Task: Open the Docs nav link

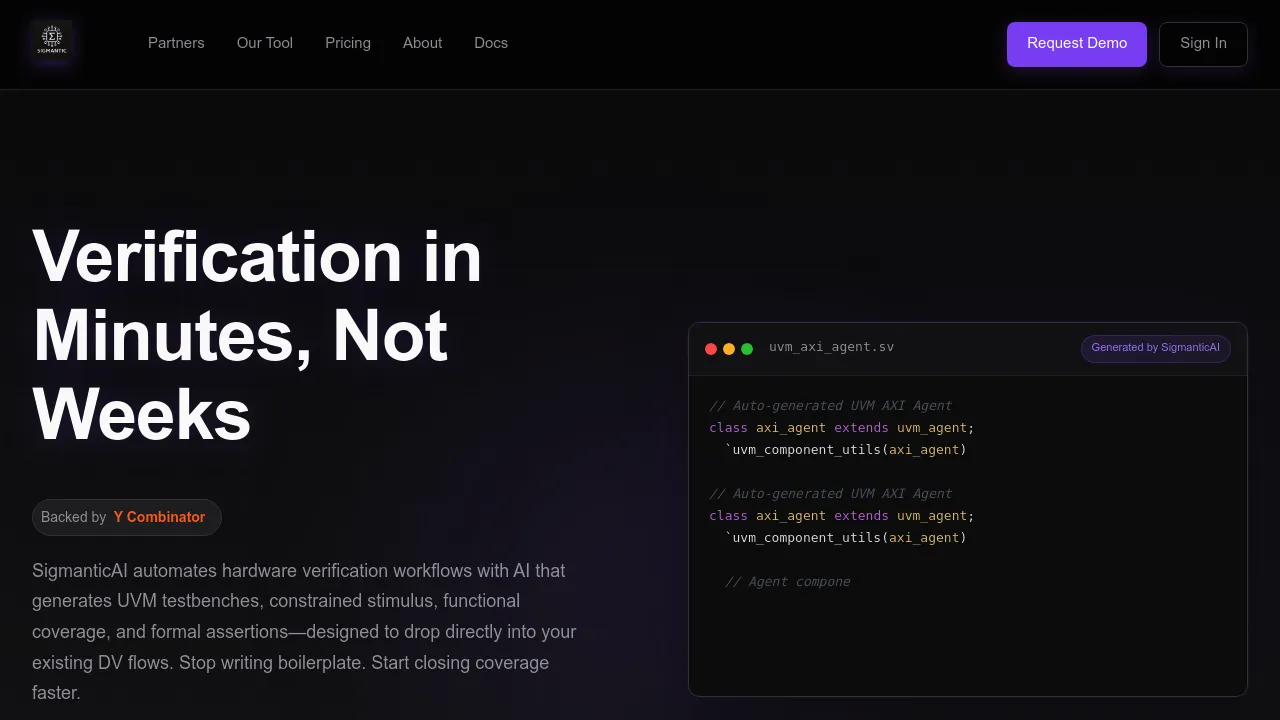Action: 491,43
